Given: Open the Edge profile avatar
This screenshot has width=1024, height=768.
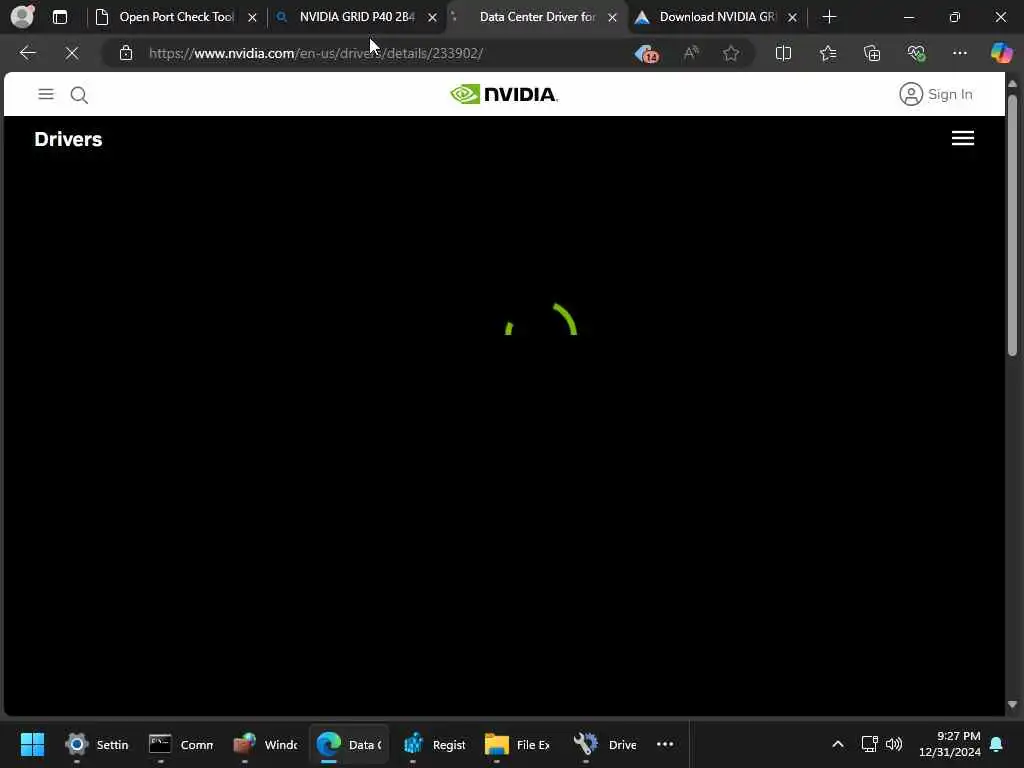Looking at the screenshot, I should (22, 16).
